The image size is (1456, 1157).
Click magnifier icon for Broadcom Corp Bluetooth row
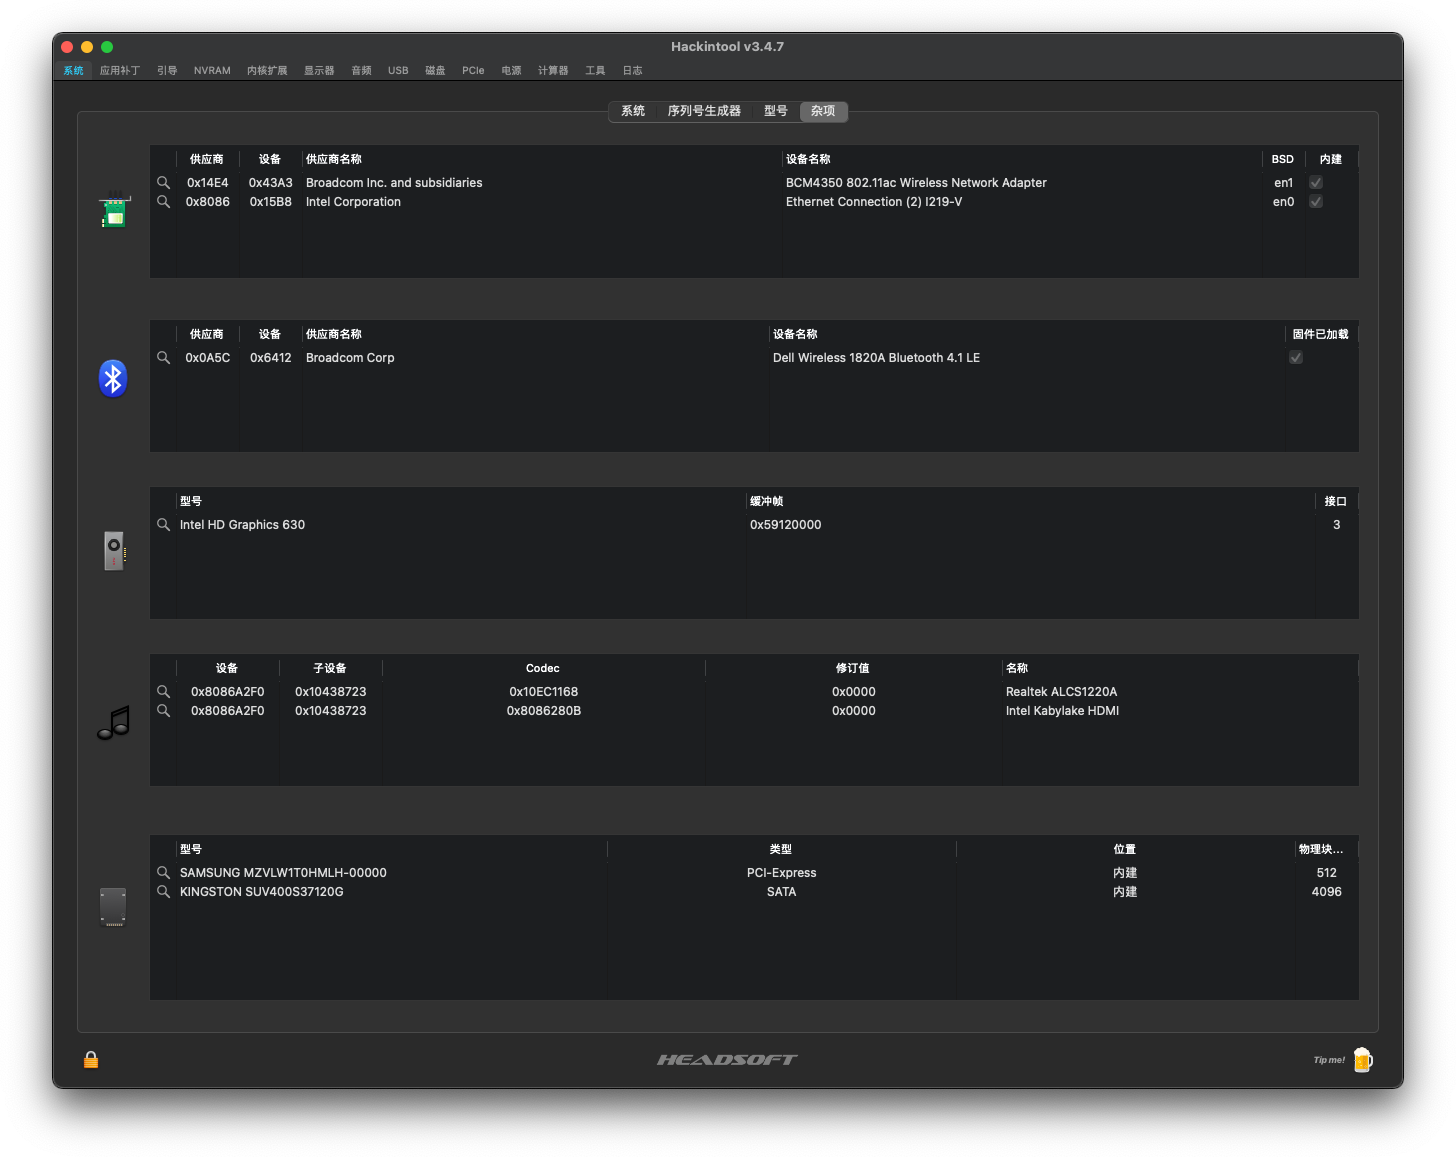[163, 358]
